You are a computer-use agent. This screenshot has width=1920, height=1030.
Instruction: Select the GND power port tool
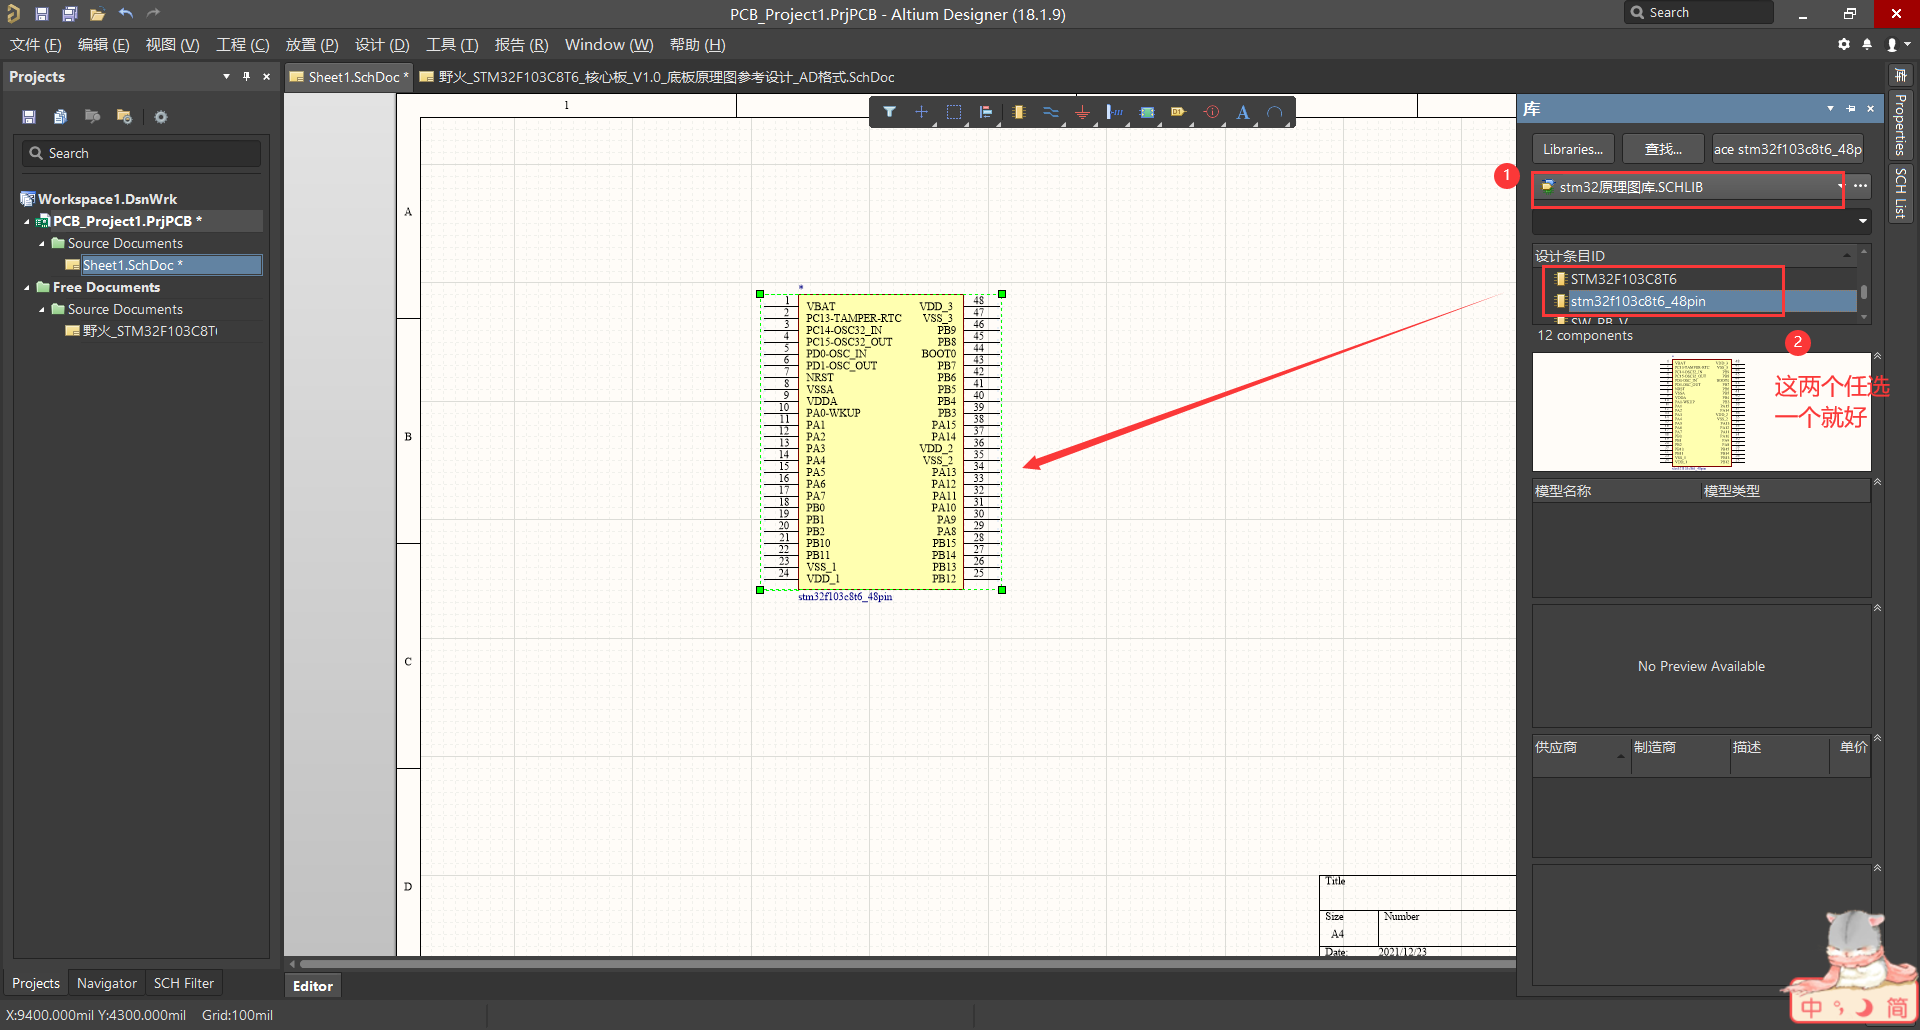coord(1082,112)
